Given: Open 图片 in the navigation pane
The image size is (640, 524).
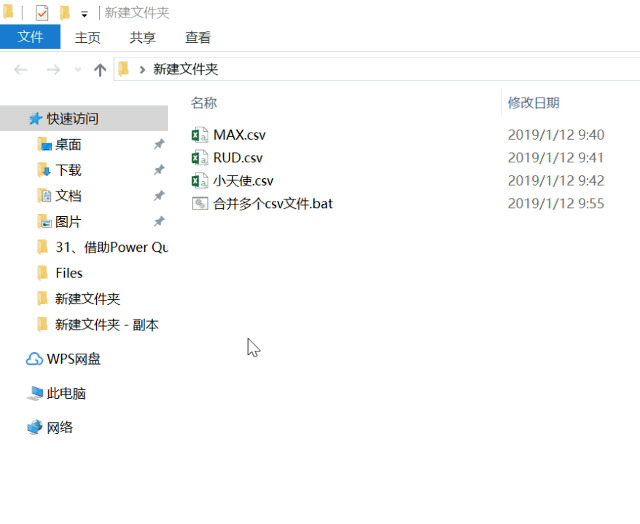Looking at the screenshot, I should 68,222.
